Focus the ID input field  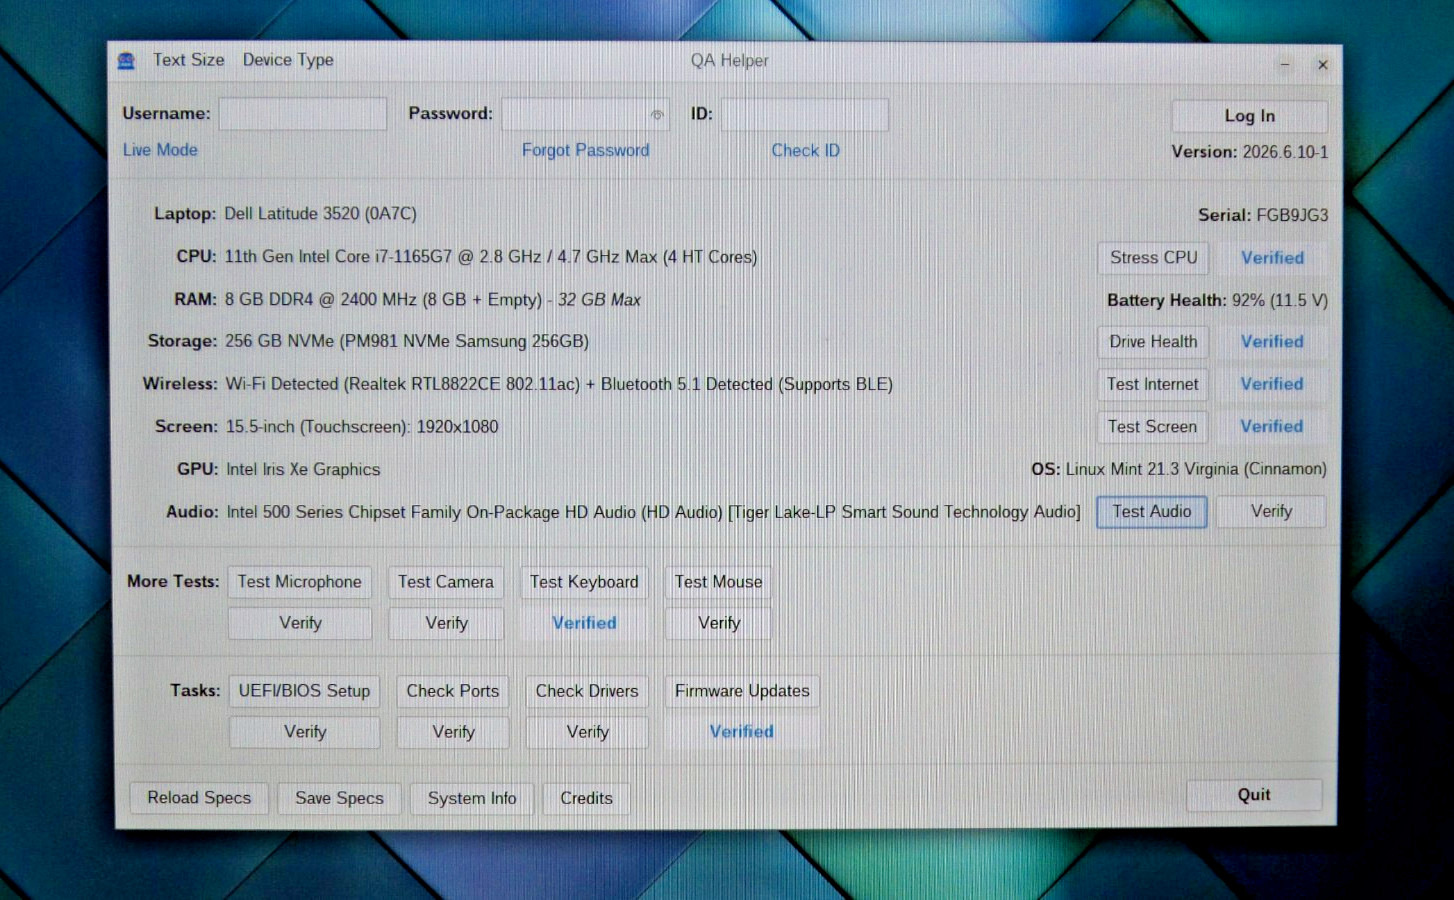point(804,114)
